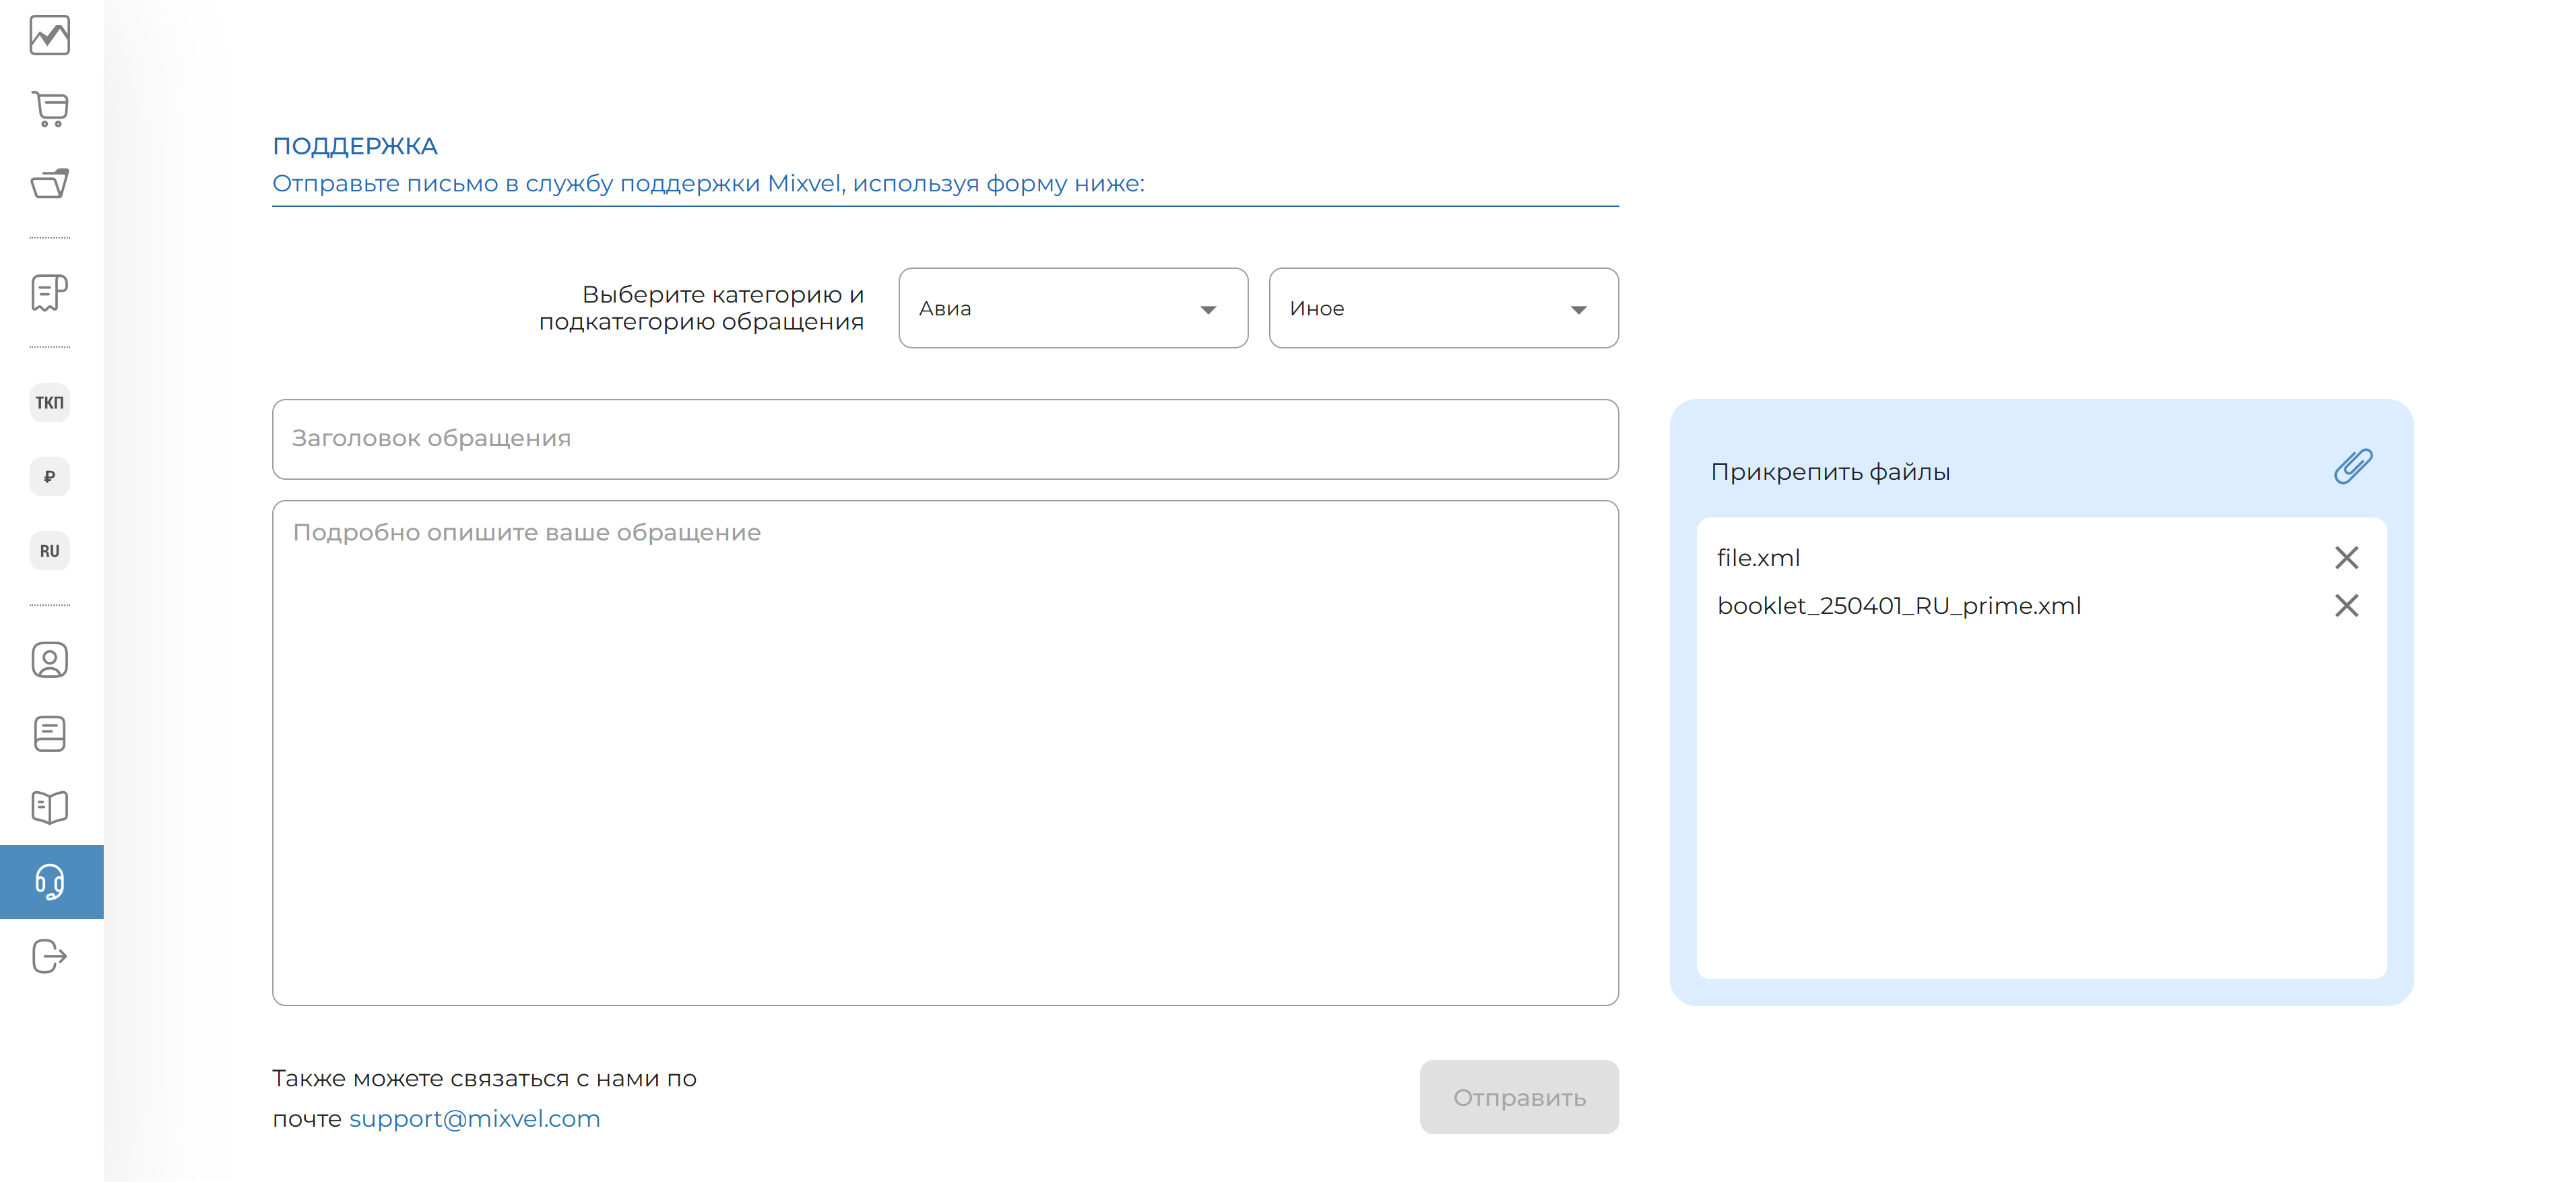Click the logout exit sidebar icon
The width and height of the screenshot is (2576, 1182).
(x=50, y=956)
